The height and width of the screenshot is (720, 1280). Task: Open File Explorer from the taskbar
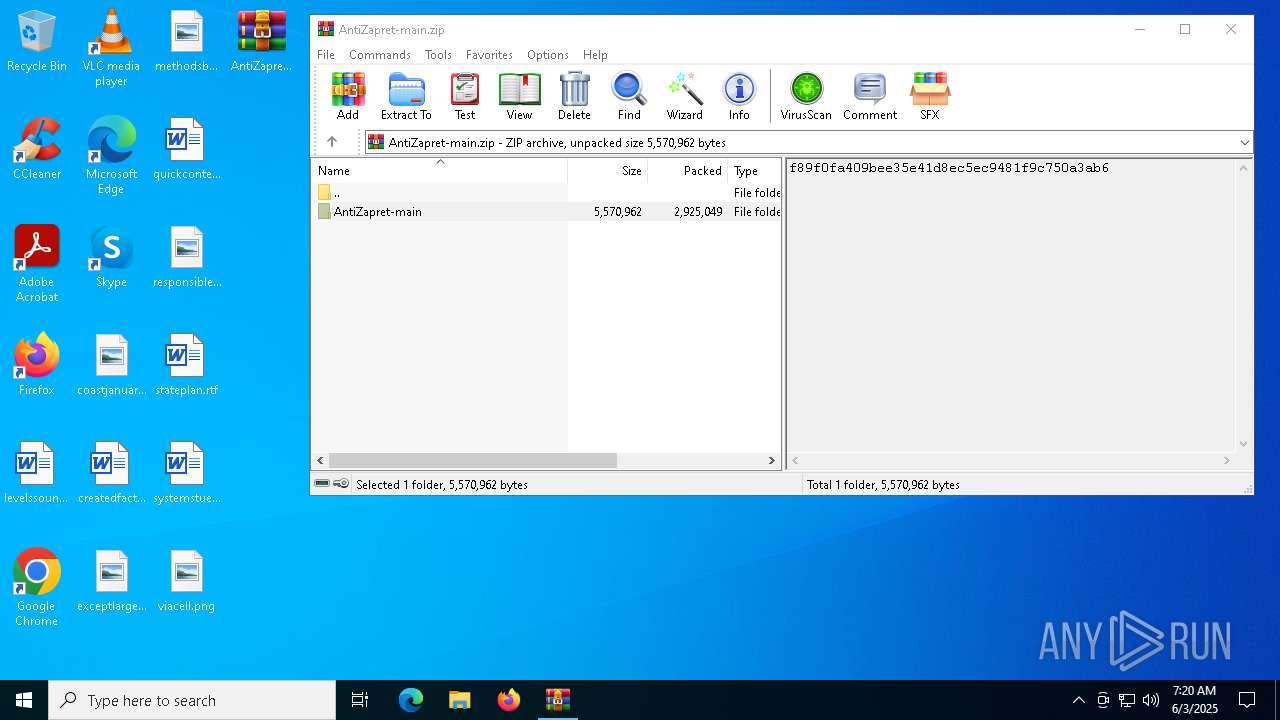(x=459, y=700)
